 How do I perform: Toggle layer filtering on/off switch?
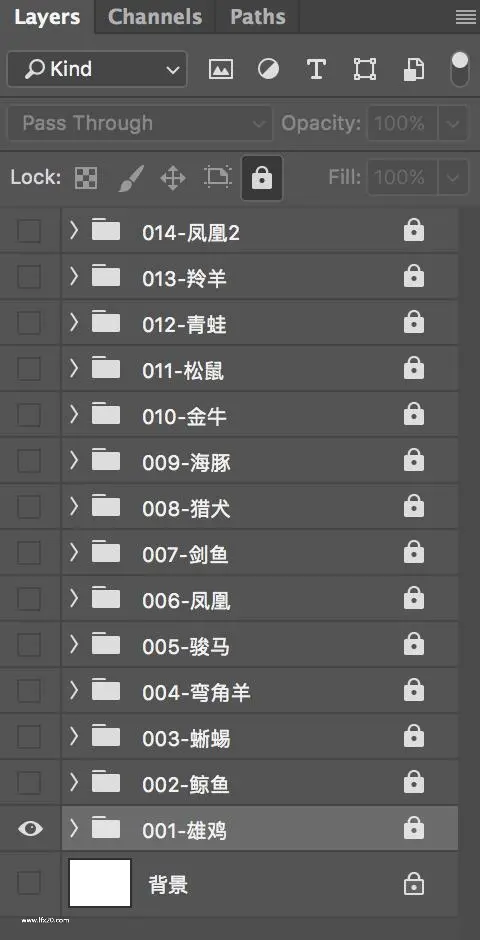click(460, 69)
